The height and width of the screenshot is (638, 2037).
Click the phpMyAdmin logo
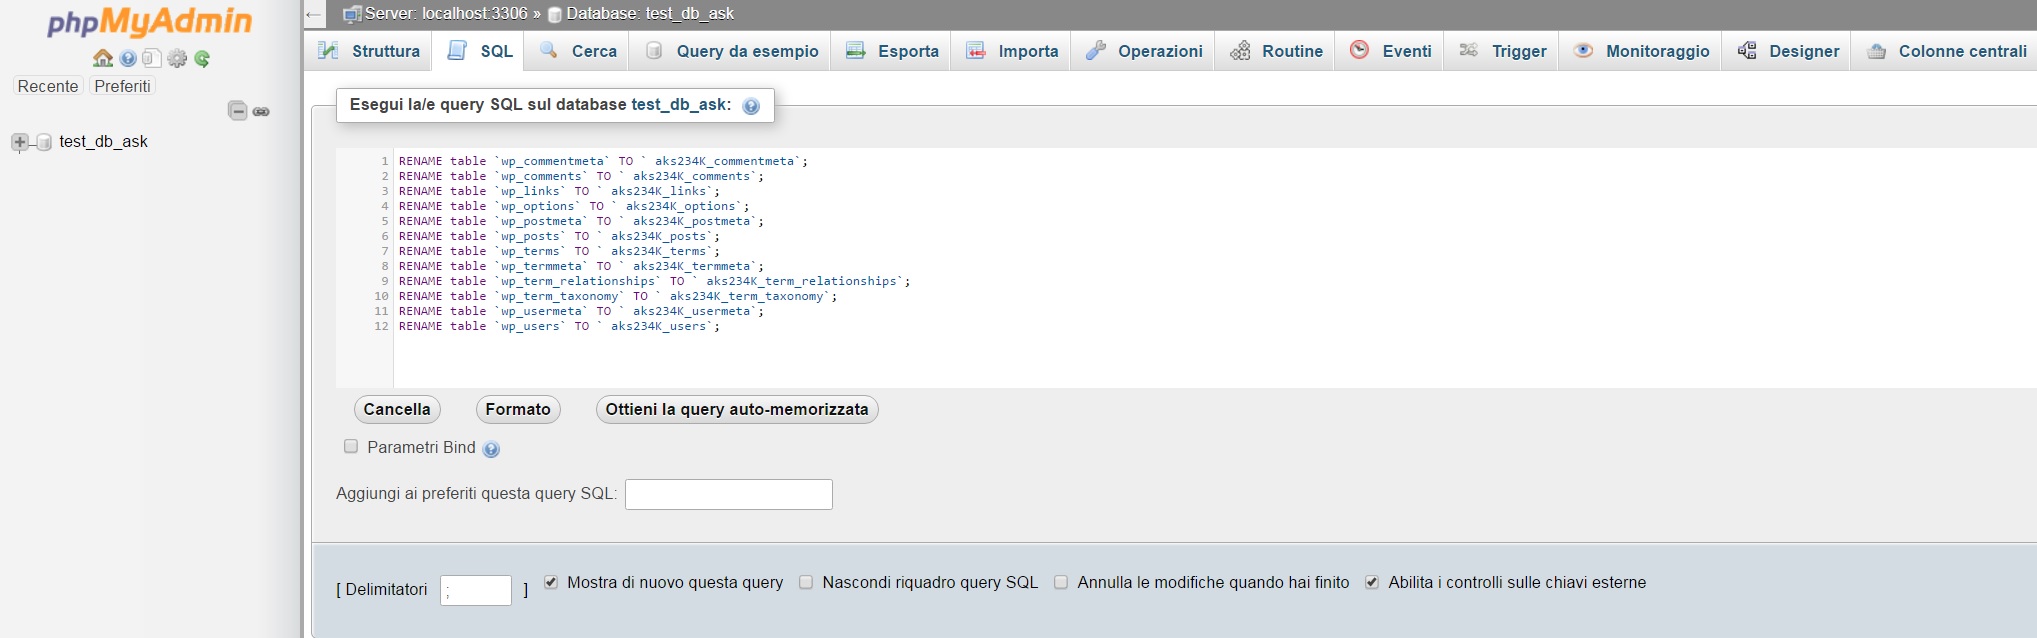(x=150, y=22)
